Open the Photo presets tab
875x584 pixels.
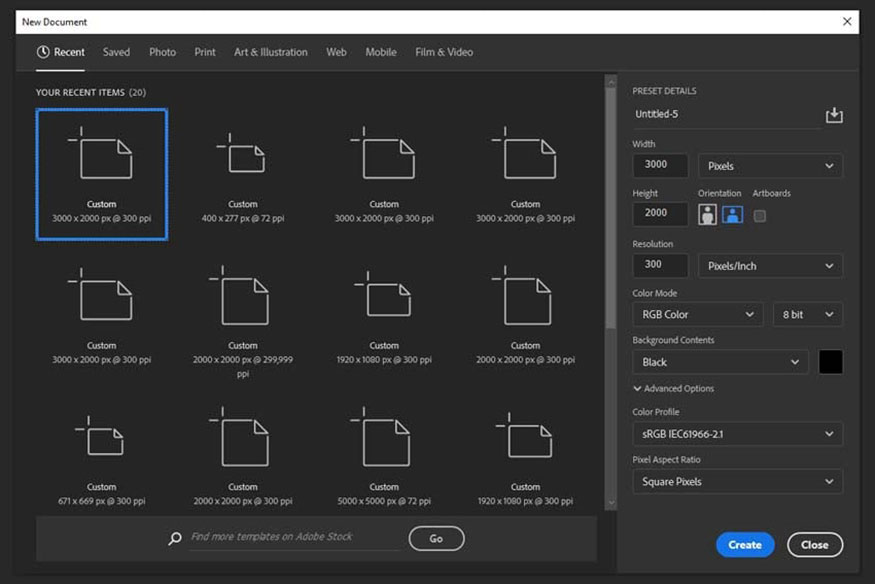pyautogui.click(x=162, y=52)
